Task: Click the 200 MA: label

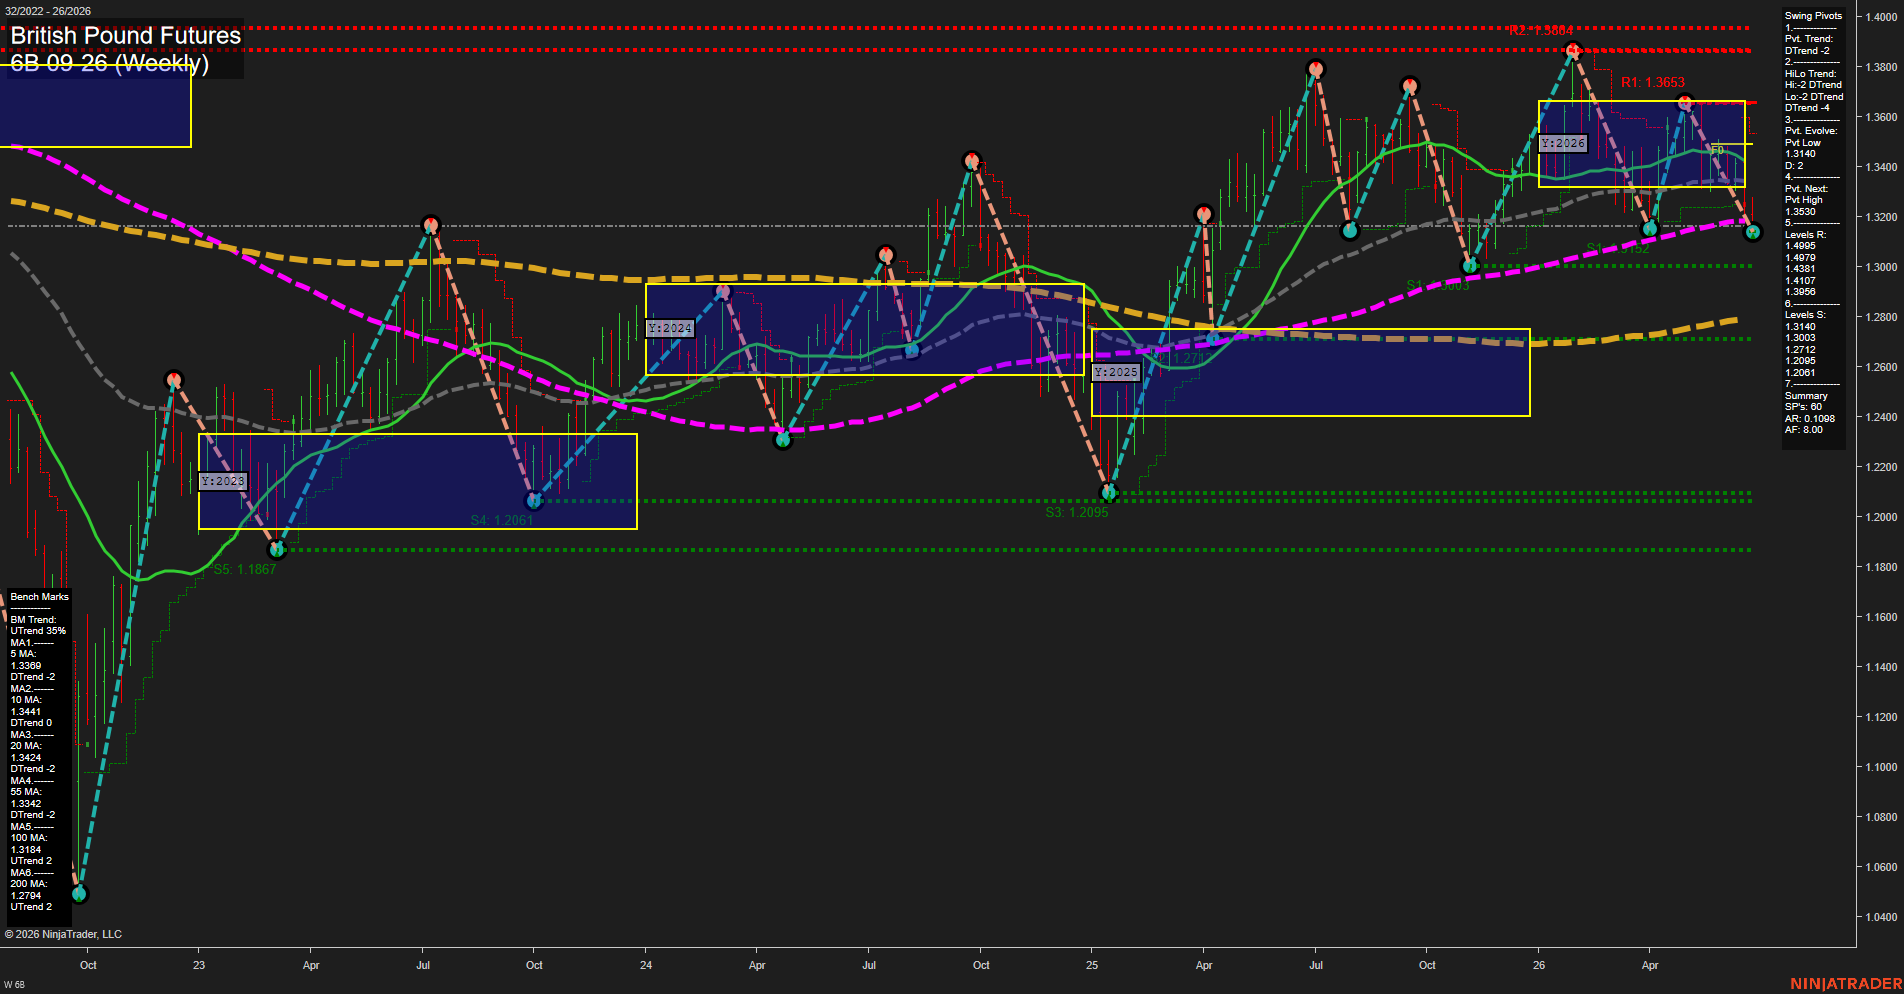Action: tap(28, 884)
